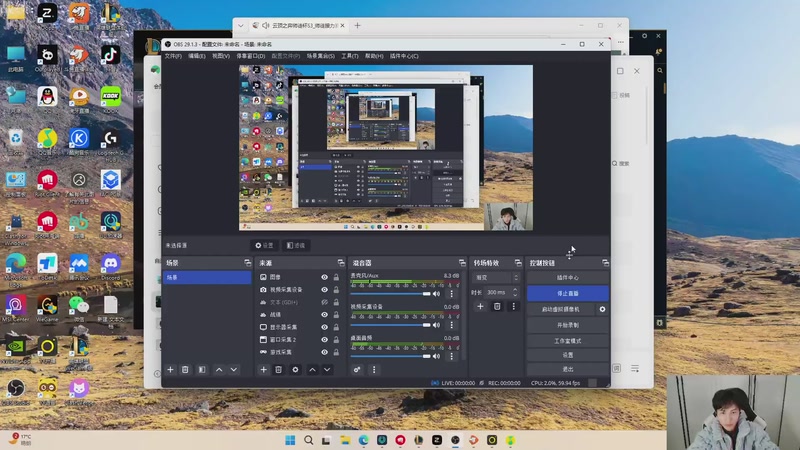Open the transition type dropdown
Image resolution: width=800 pixels, height=450 pixels.
pyautogui.click(x=496, y=277)
